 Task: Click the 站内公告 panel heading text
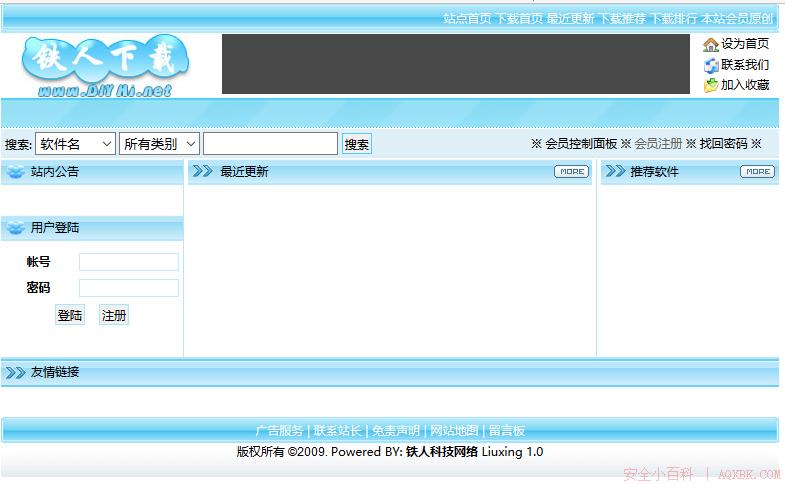click(x=55, y=172)
